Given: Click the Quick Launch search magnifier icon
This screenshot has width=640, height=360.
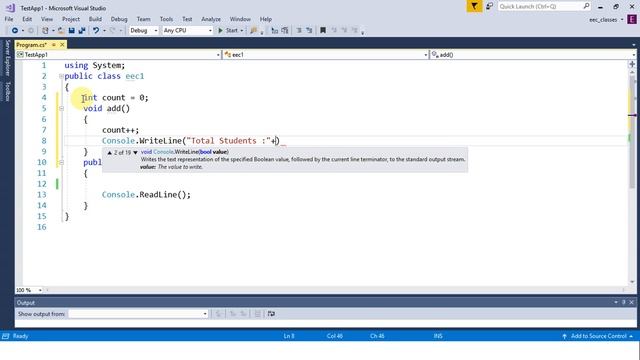Looking at the screenshot, I should (586, 6).
